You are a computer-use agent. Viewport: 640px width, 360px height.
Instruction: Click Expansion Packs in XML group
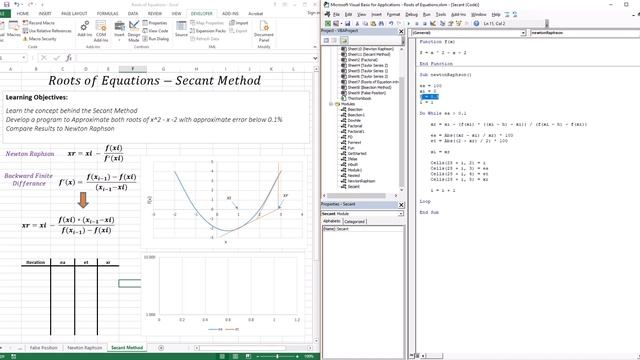pos(208,31)
